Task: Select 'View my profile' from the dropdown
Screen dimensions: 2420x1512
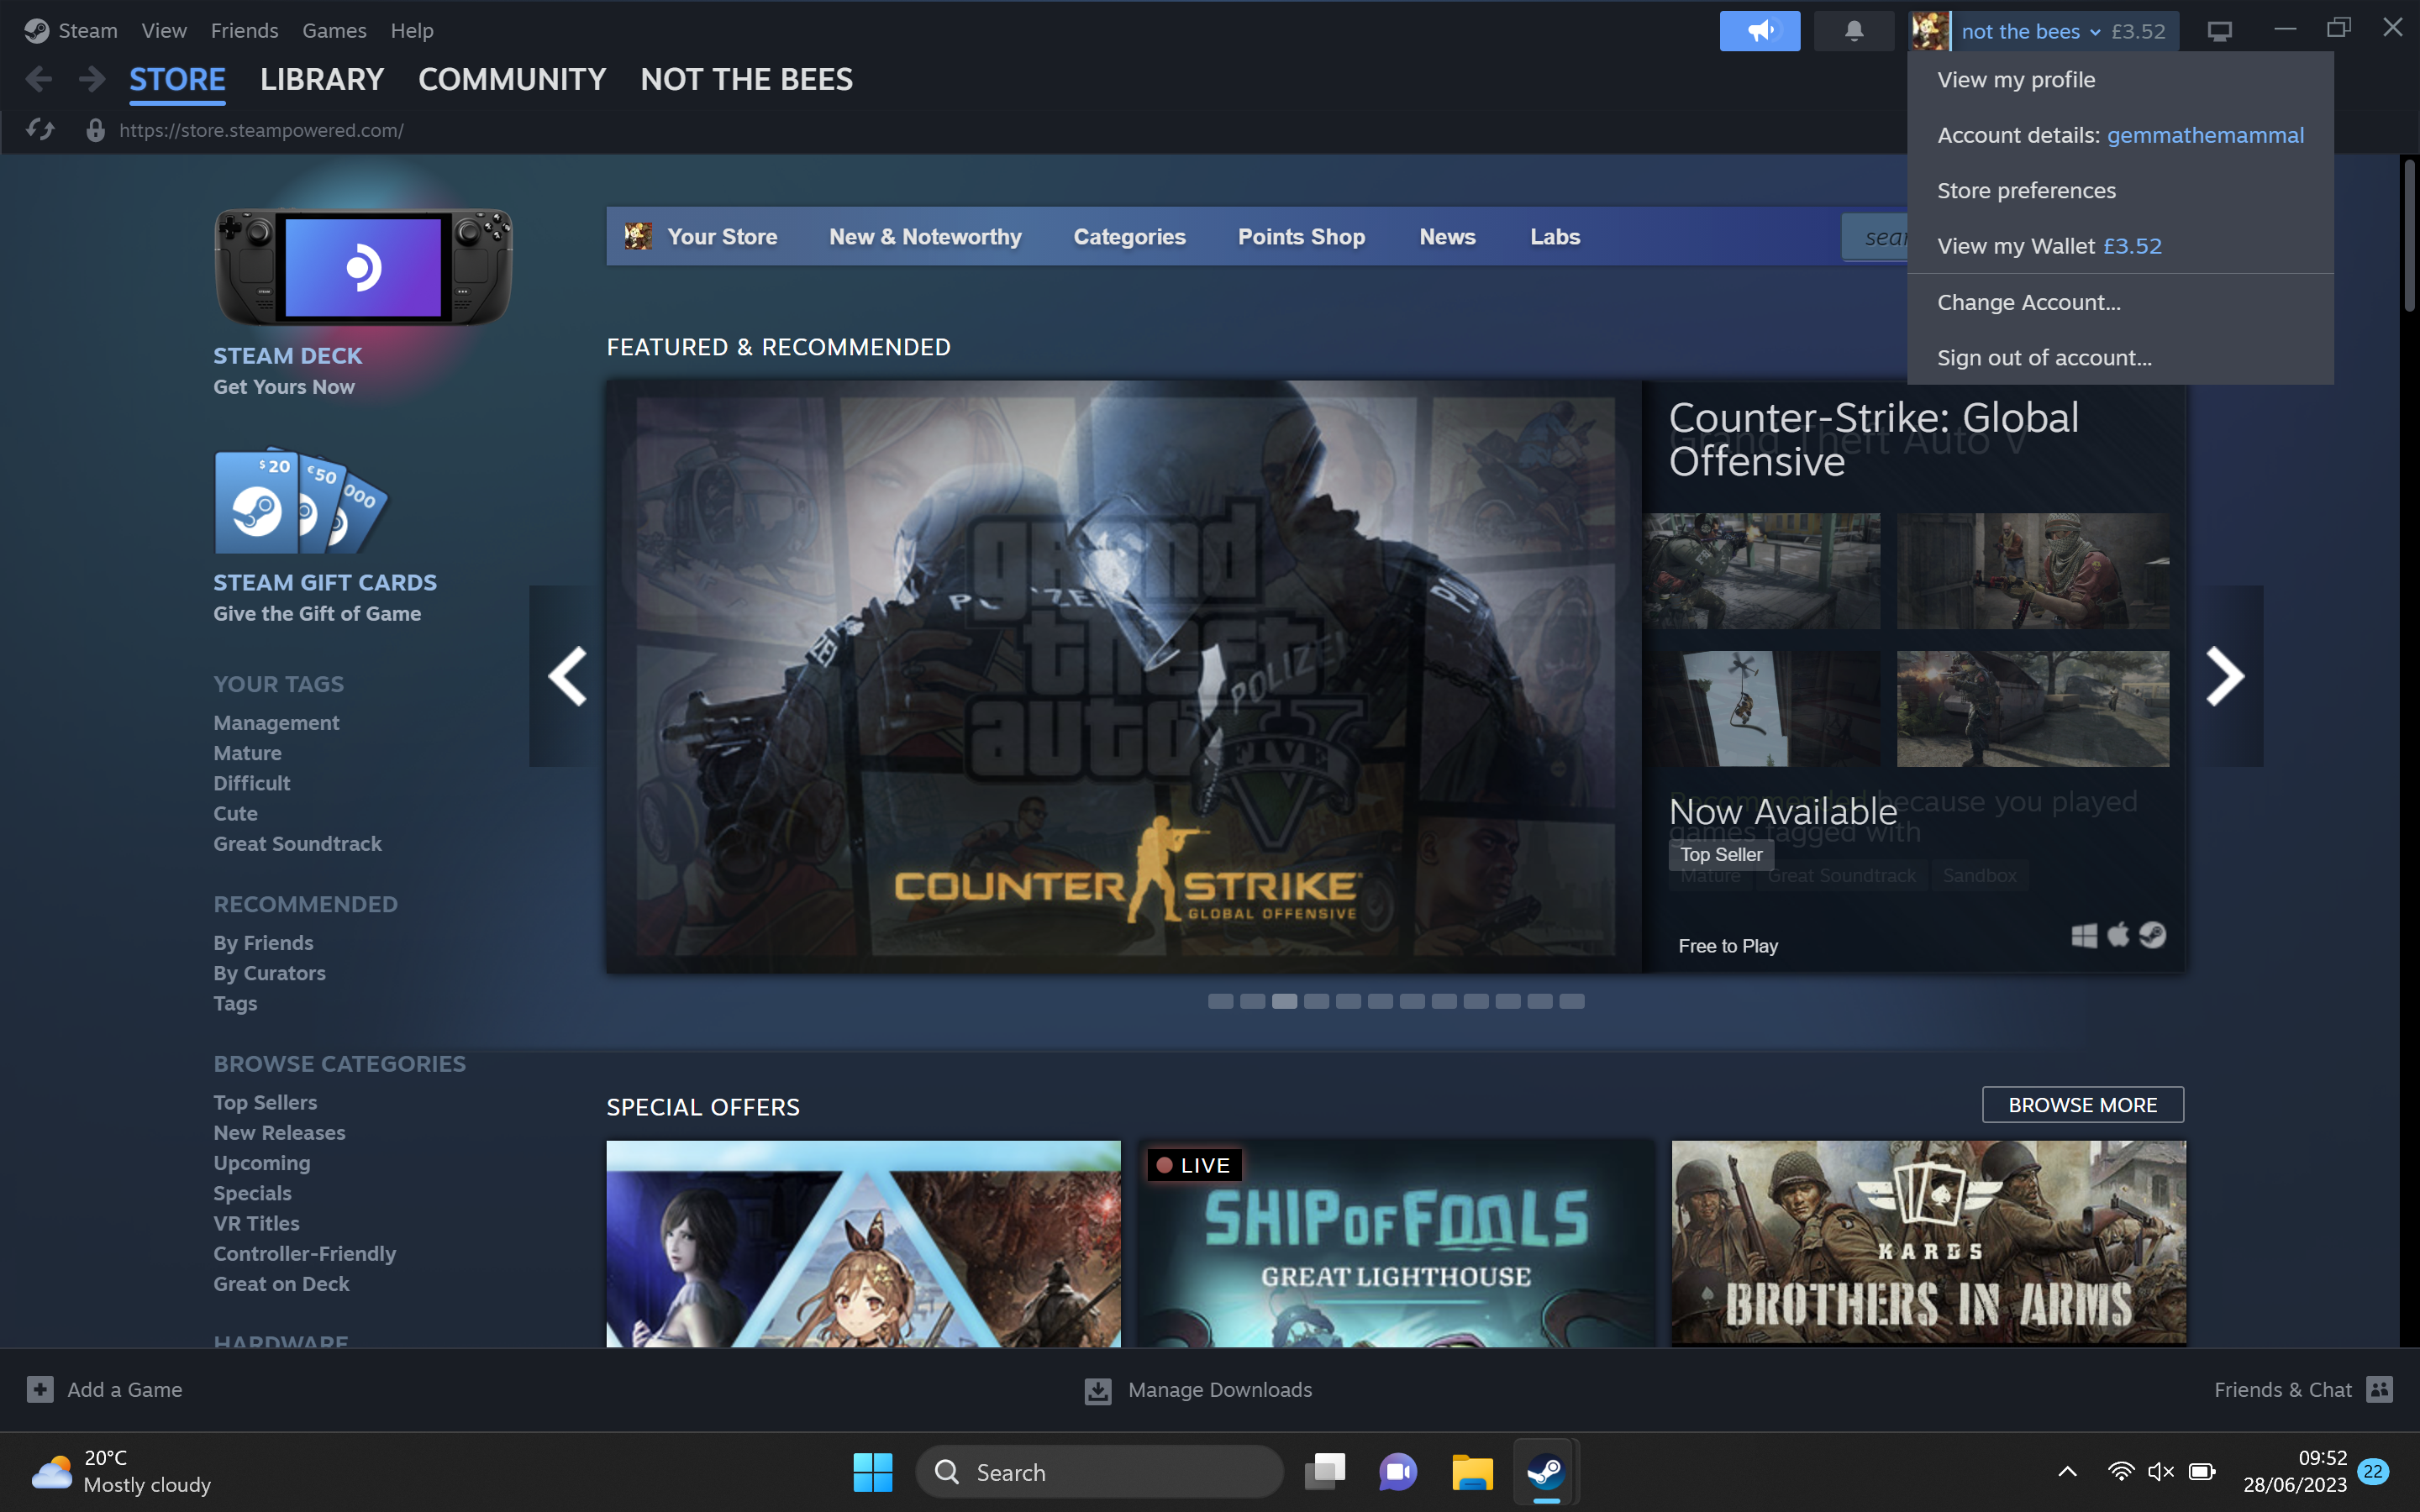Action: [x=2120, y=80]
